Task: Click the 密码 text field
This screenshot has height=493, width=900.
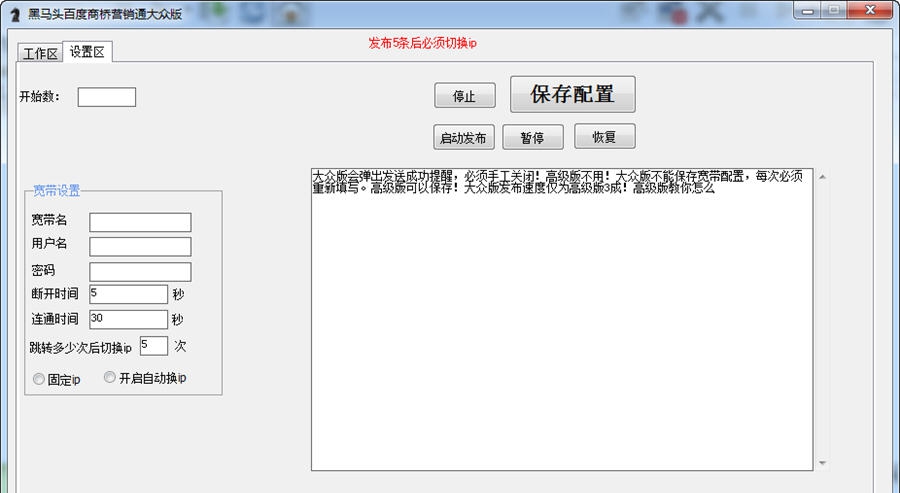Action: [140, 272]
